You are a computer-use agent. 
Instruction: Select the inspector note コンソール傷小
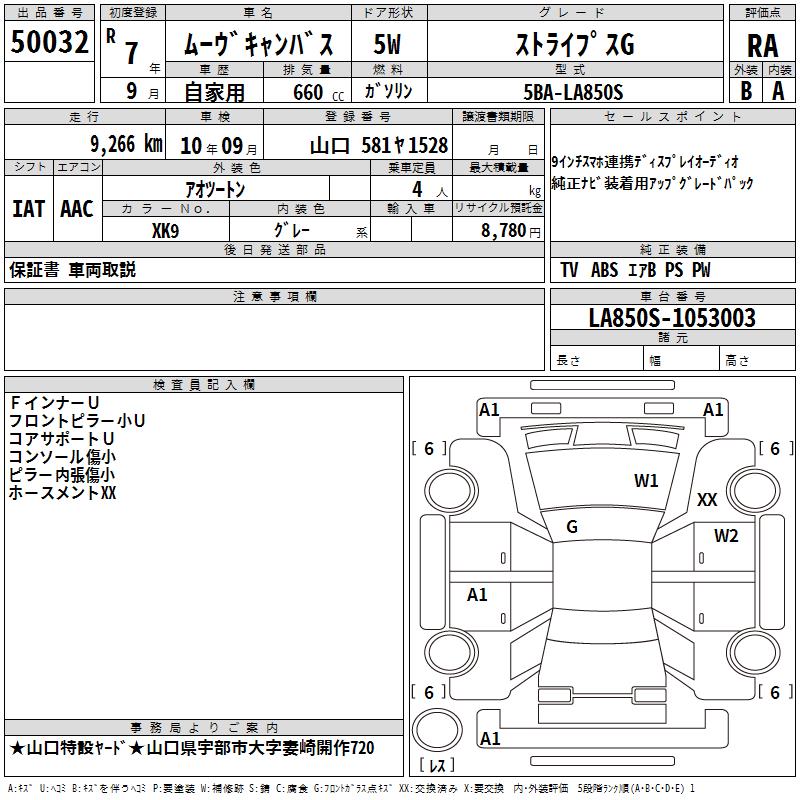point(62,456)
